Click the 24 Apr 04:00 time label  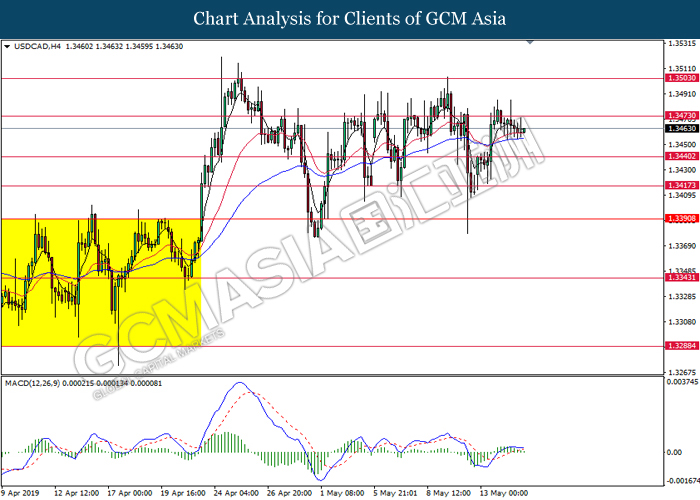(x=236, y=493)
